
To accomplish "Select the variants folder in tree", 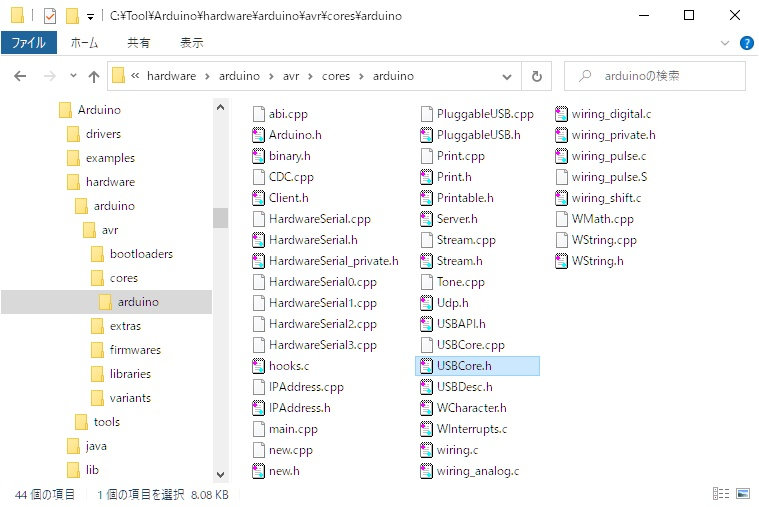I will (130, 398).
